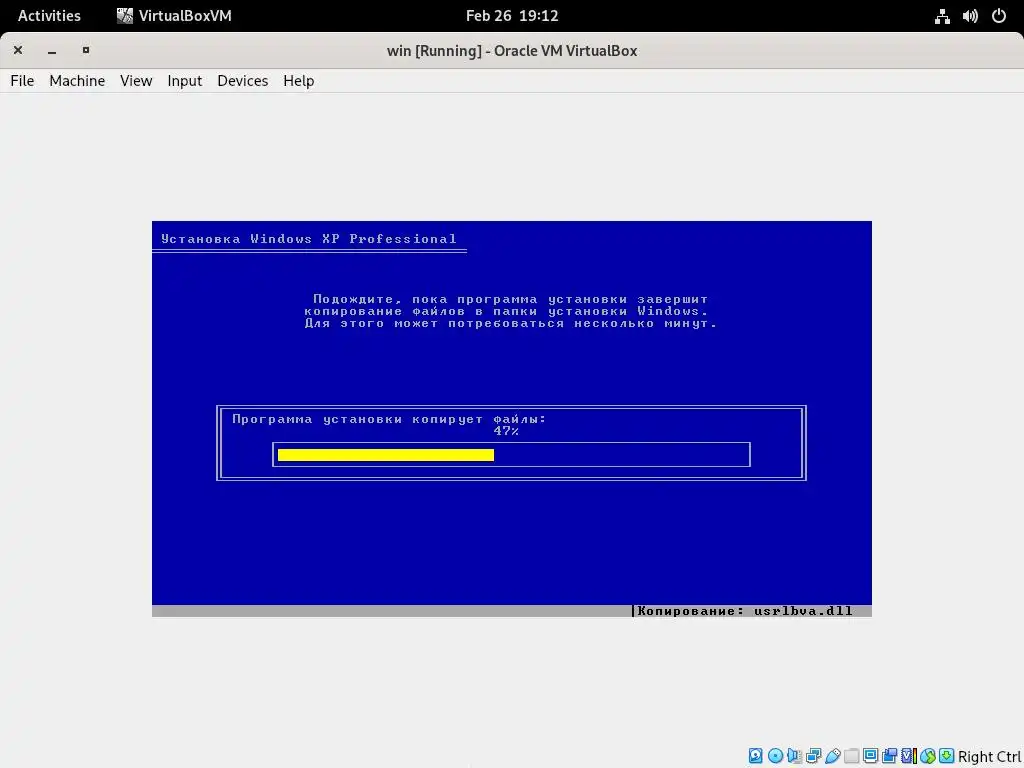
Task: Open the View menu
Action: 136,80
